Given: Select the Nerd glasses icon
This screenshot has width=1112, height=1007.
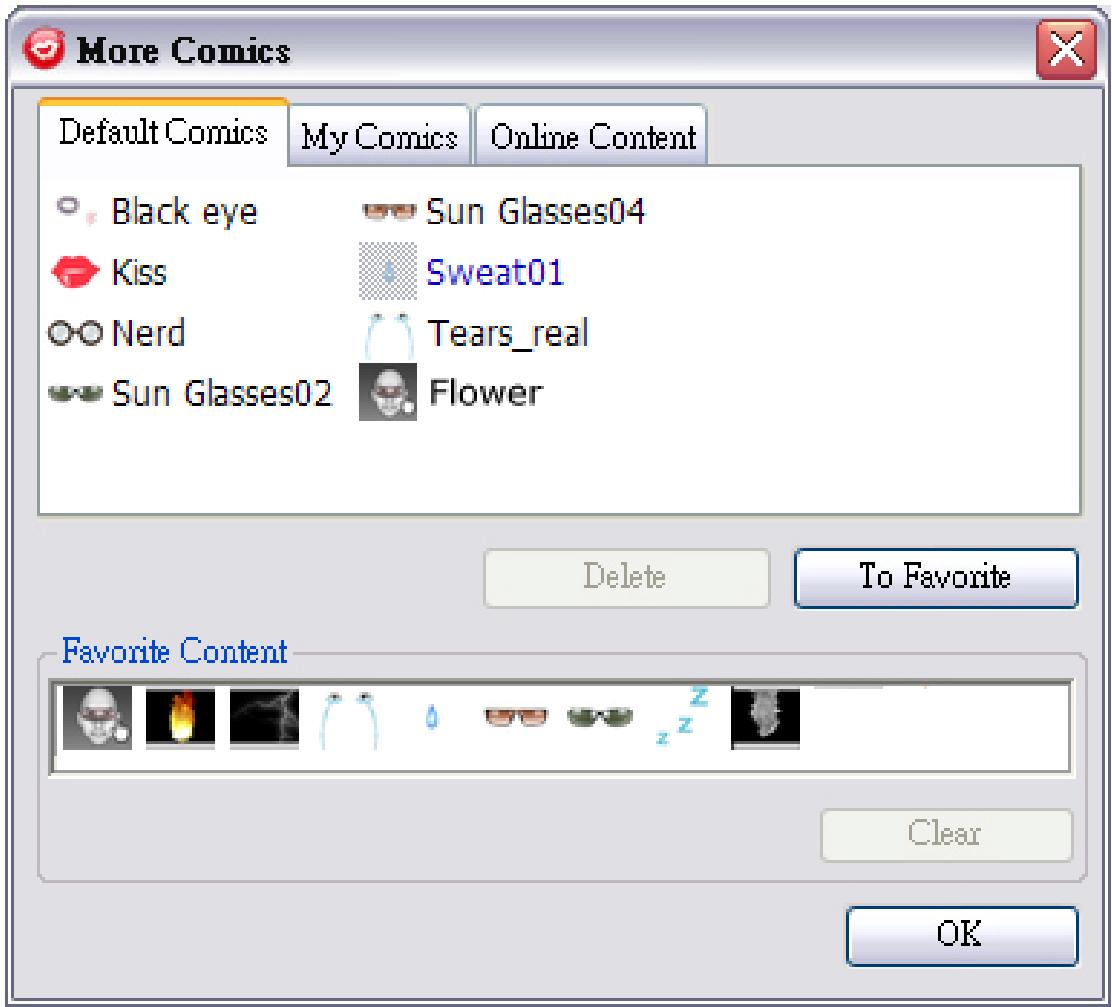Looking at the screenshot, I should coord(75,333).
